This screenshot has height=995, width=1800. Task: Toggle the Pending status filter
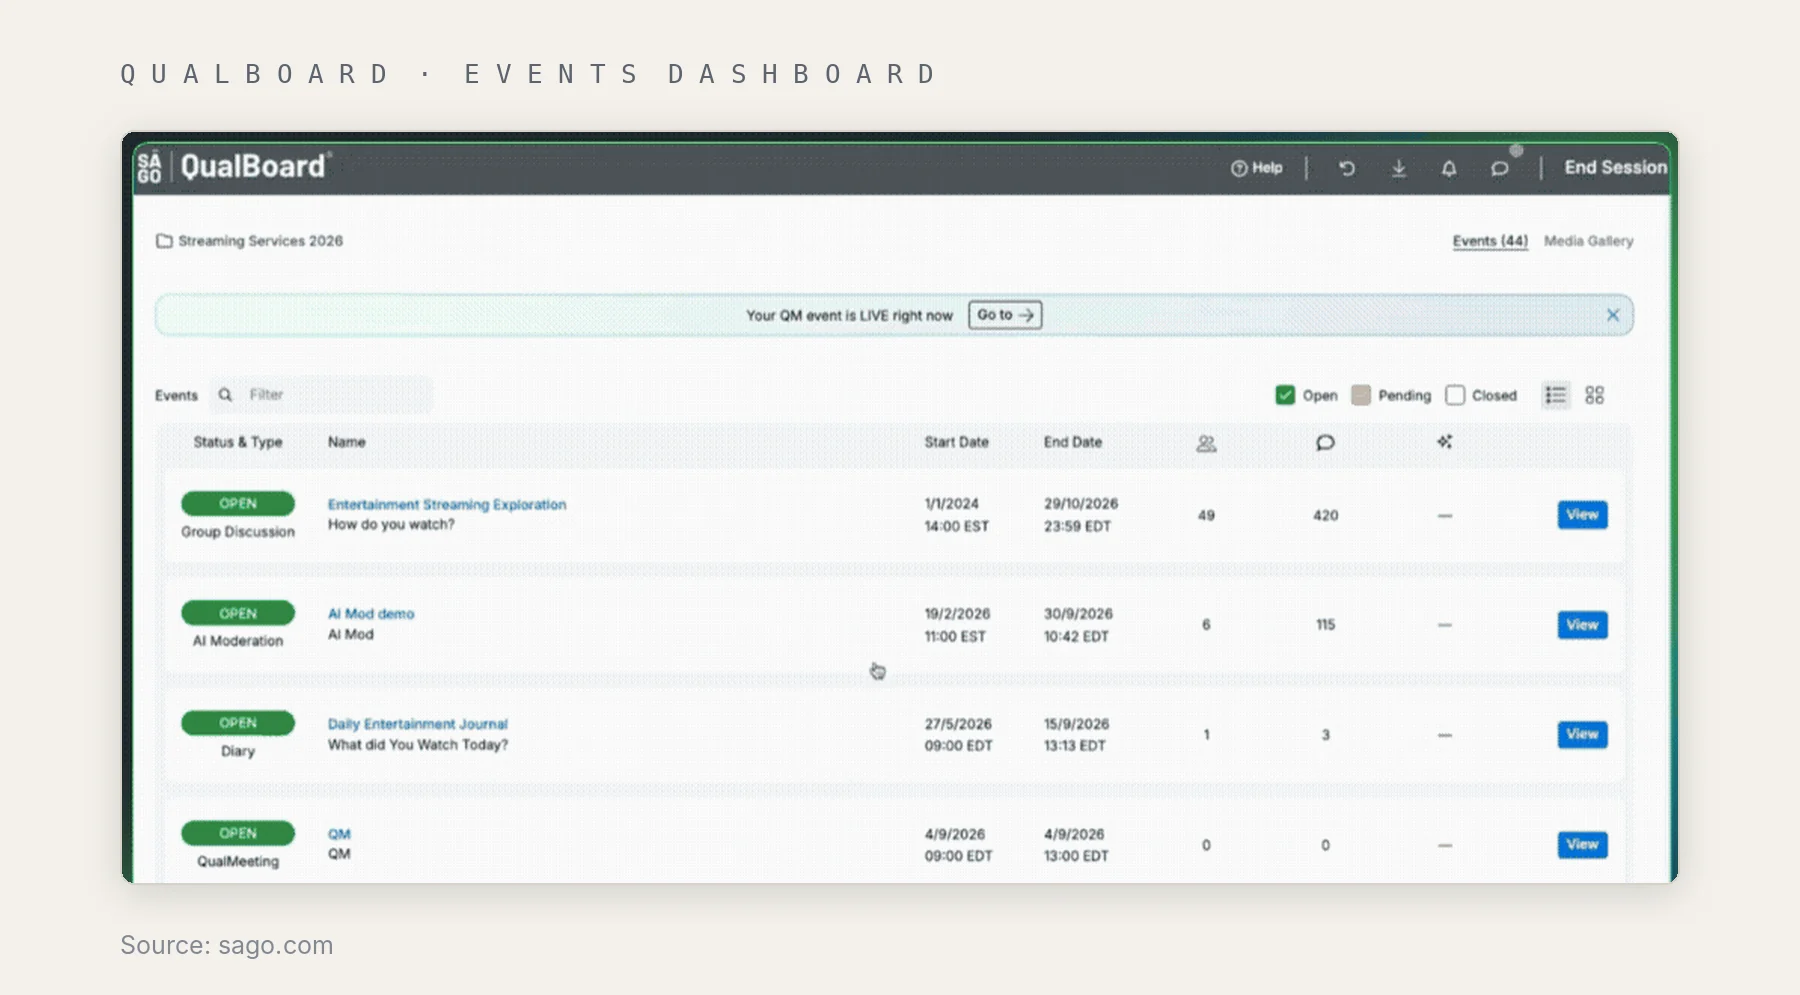(1361, 395)
